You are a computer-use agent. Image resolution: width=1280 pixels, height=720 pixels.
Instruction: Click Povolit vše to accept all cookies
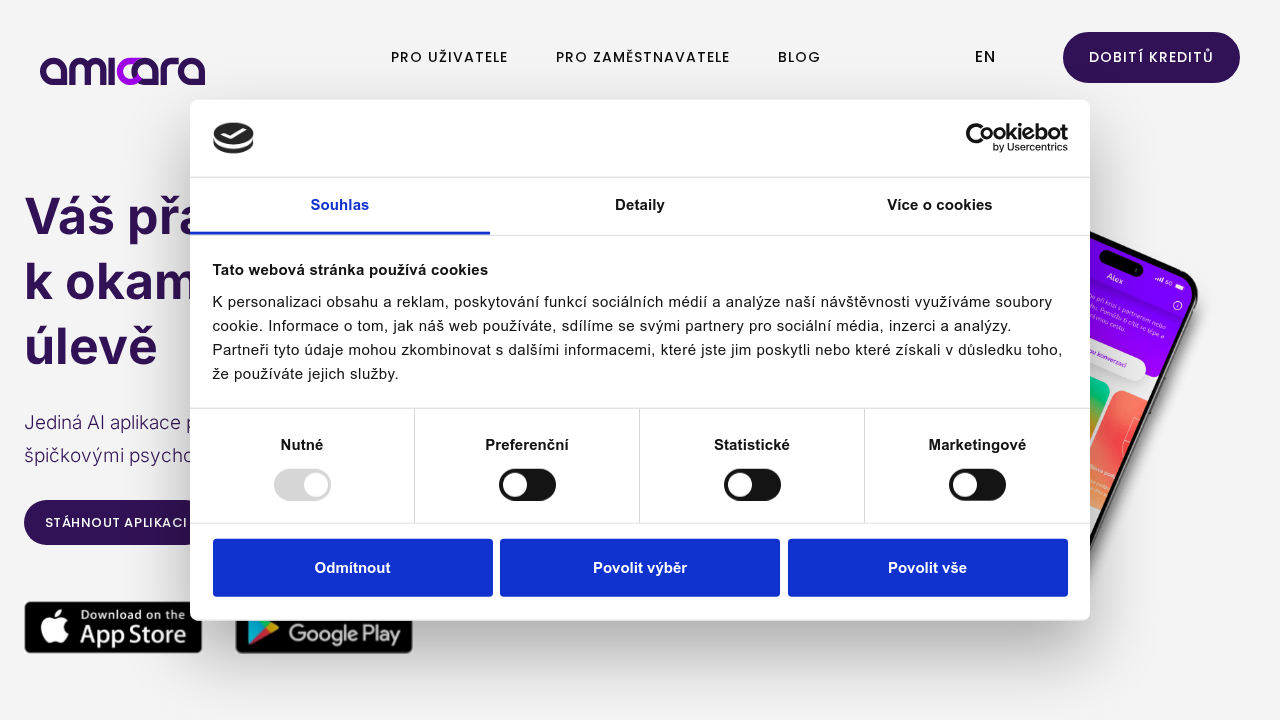(x=927, y=567)
